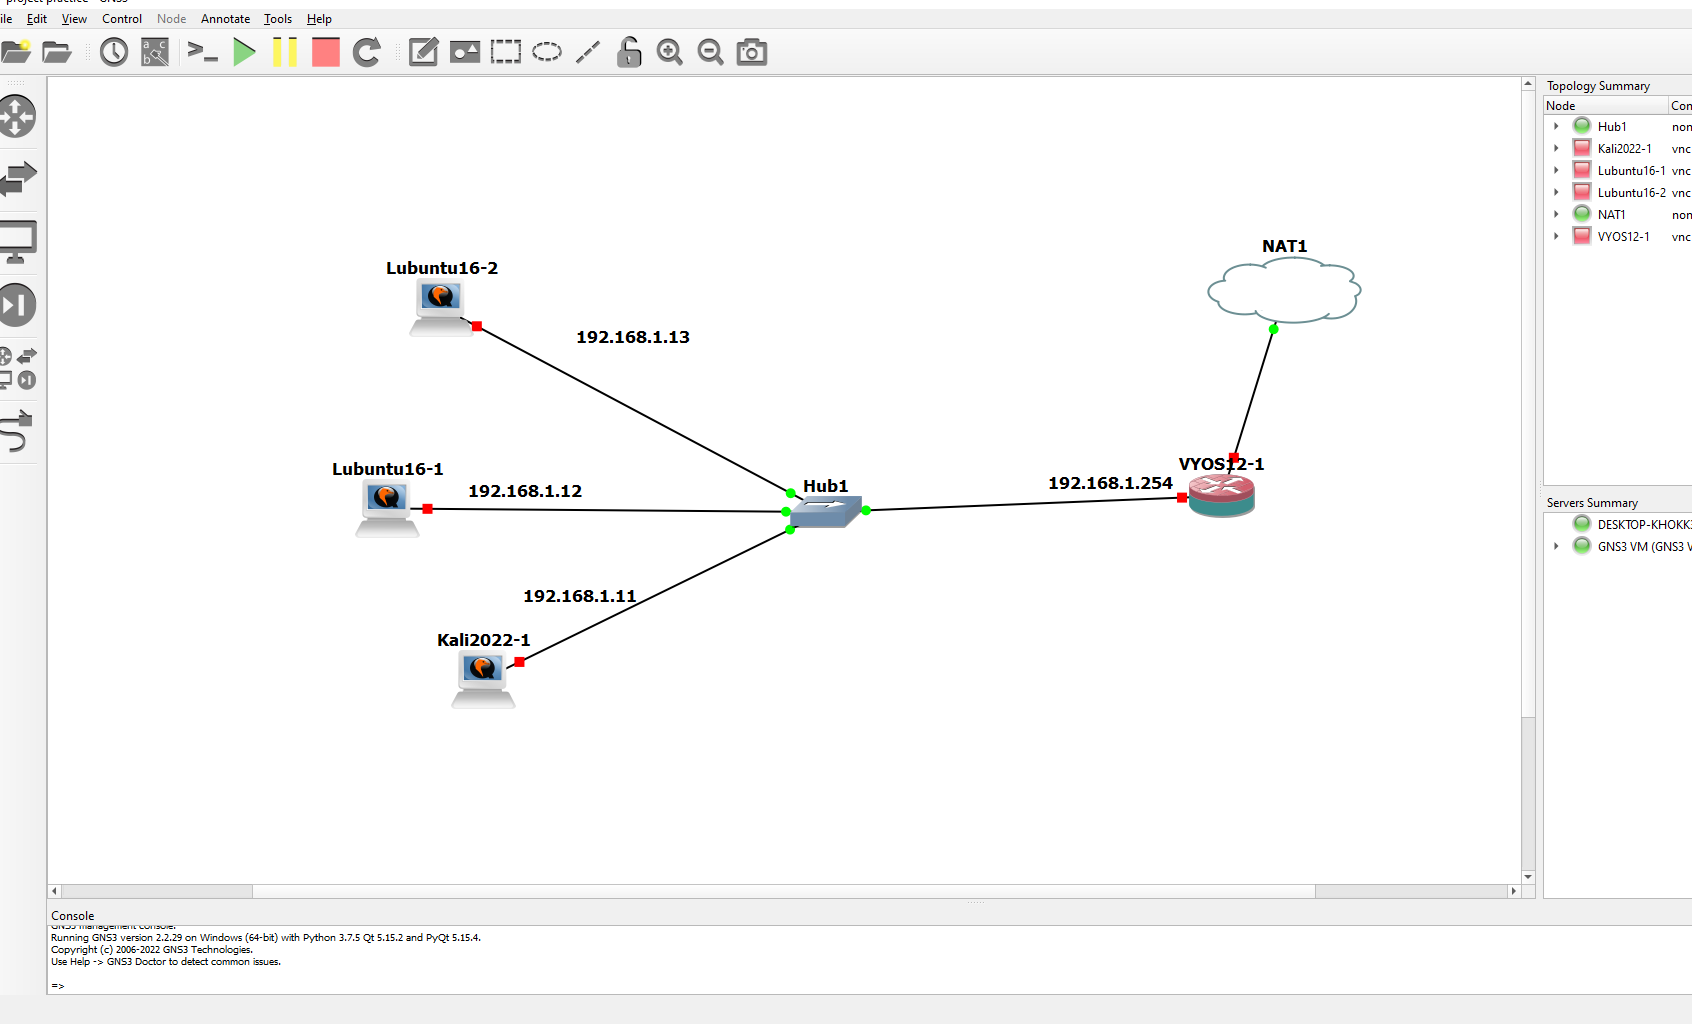1692x1024 pixels.
Task: Click the canvas horizontal scrollbar thumb
Action: [784, 891]
